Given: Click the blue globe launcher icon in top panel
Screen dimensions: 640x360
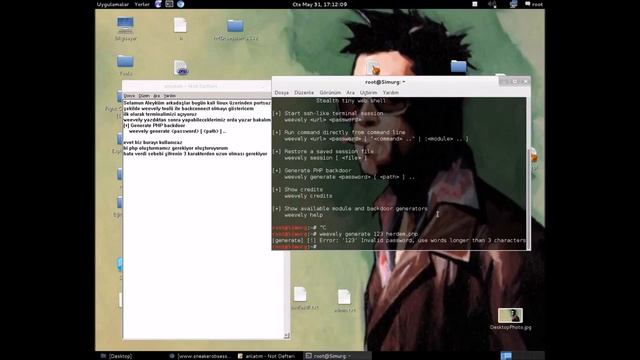Looking at the screenshot, I should pyautogui.click(x=180, y=4).
